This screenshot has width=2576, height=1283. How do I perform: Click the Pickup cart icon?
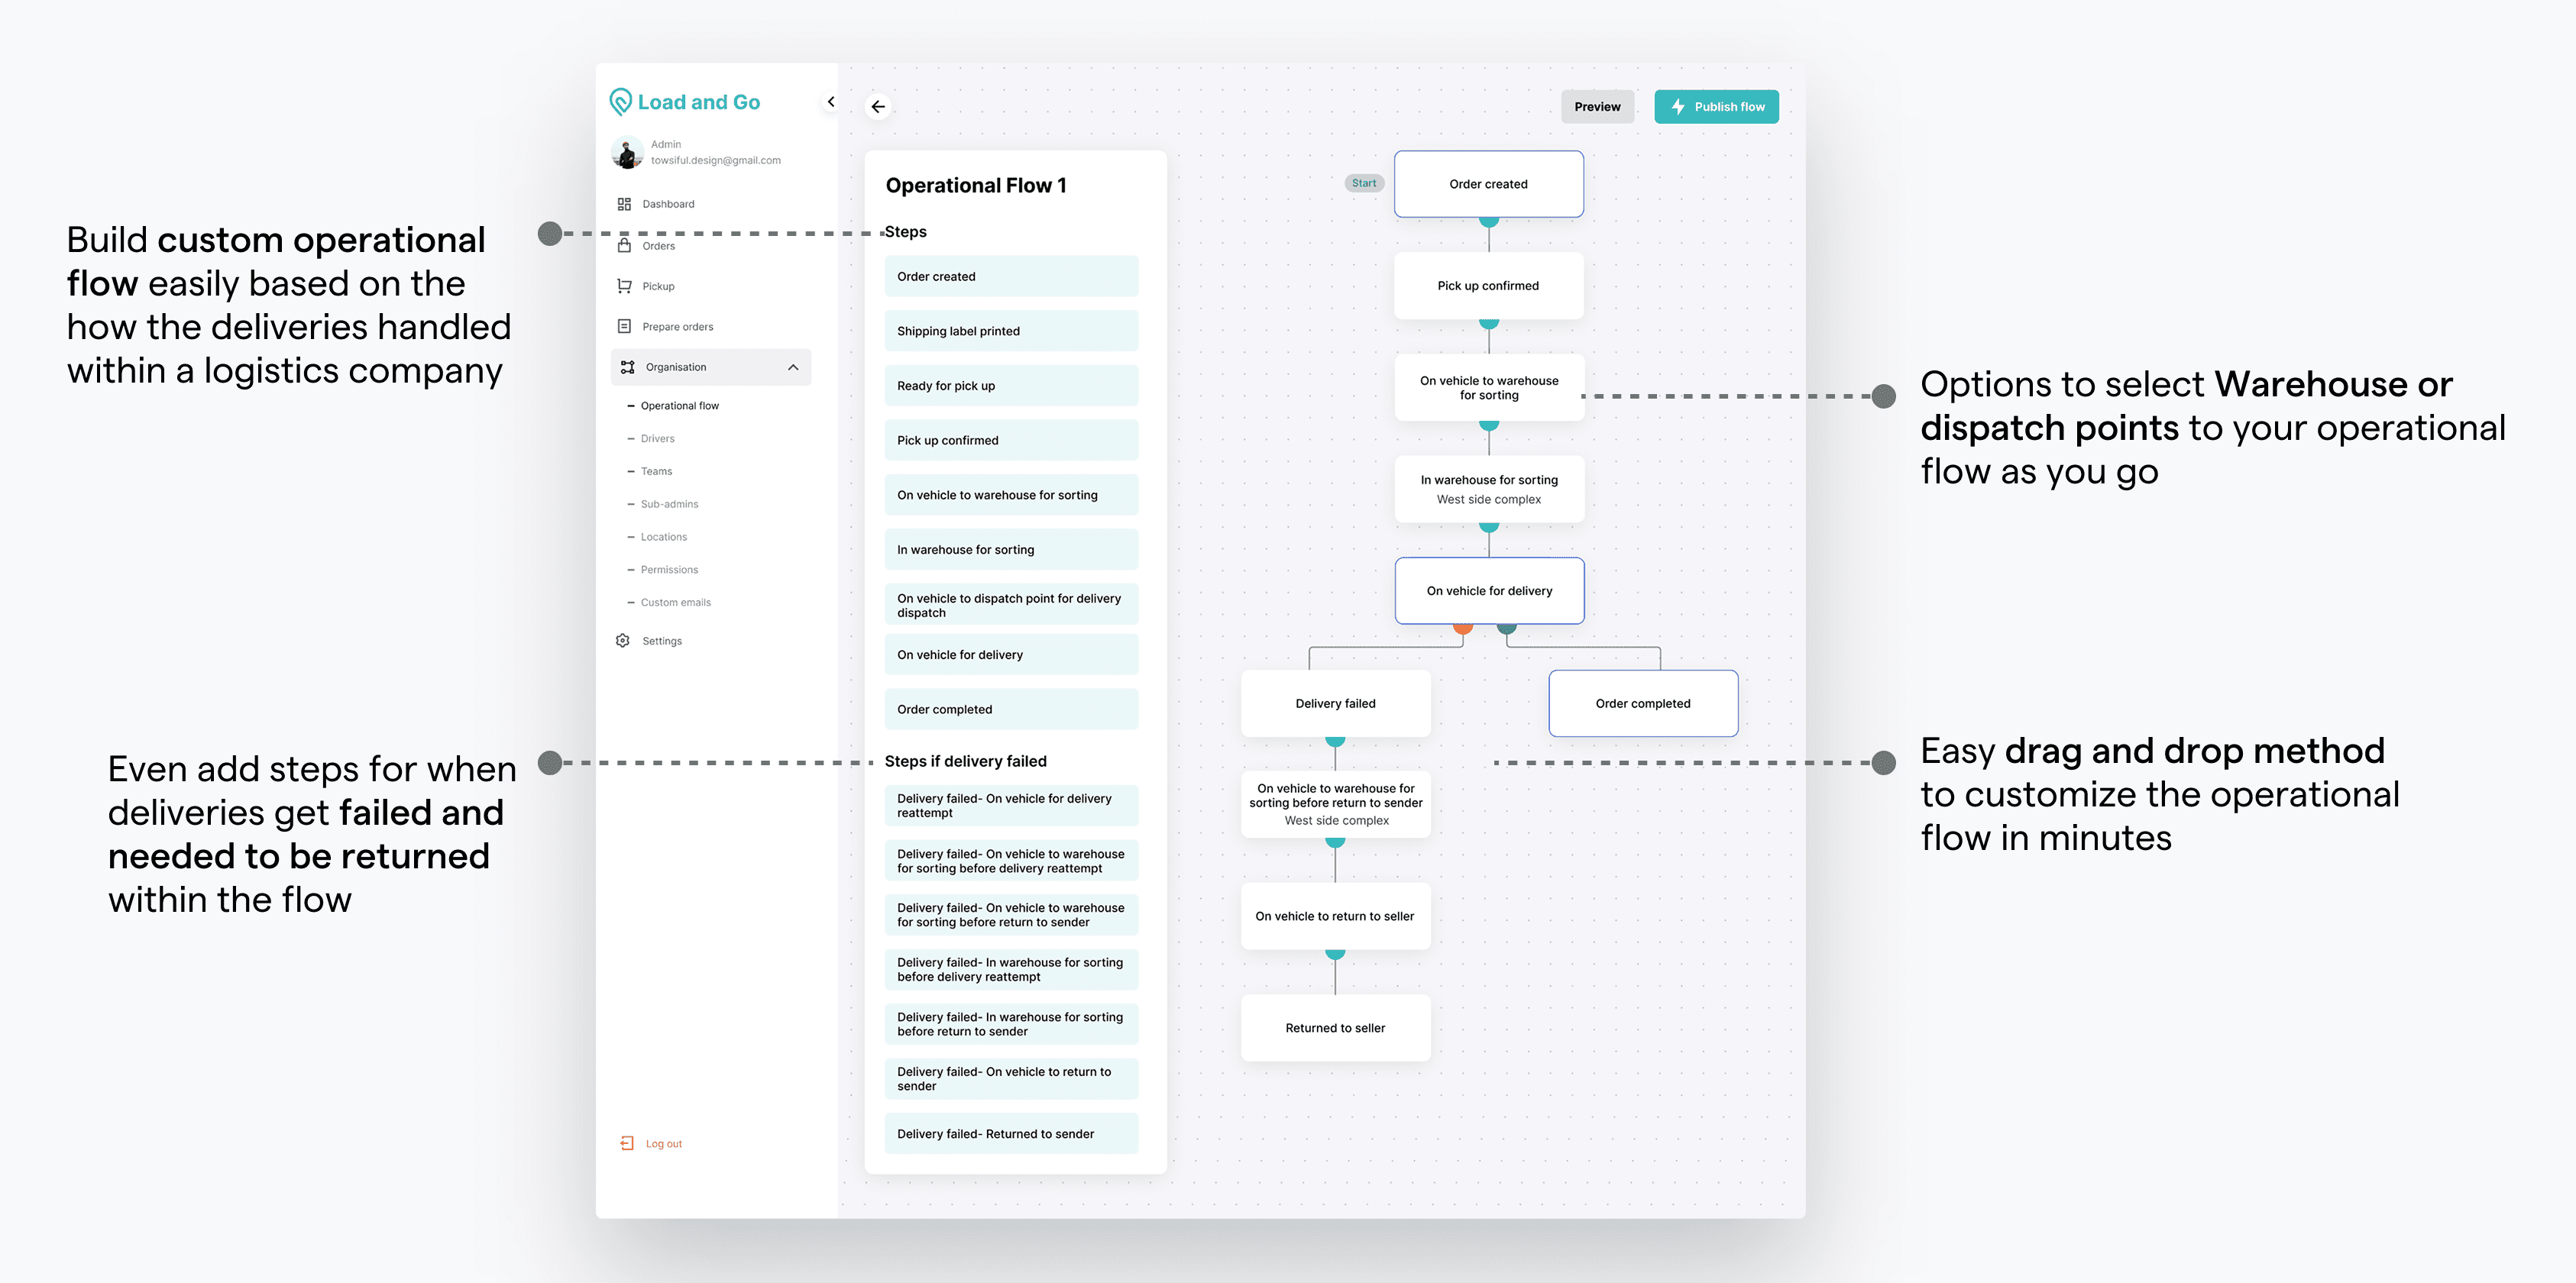pos(624,286)
